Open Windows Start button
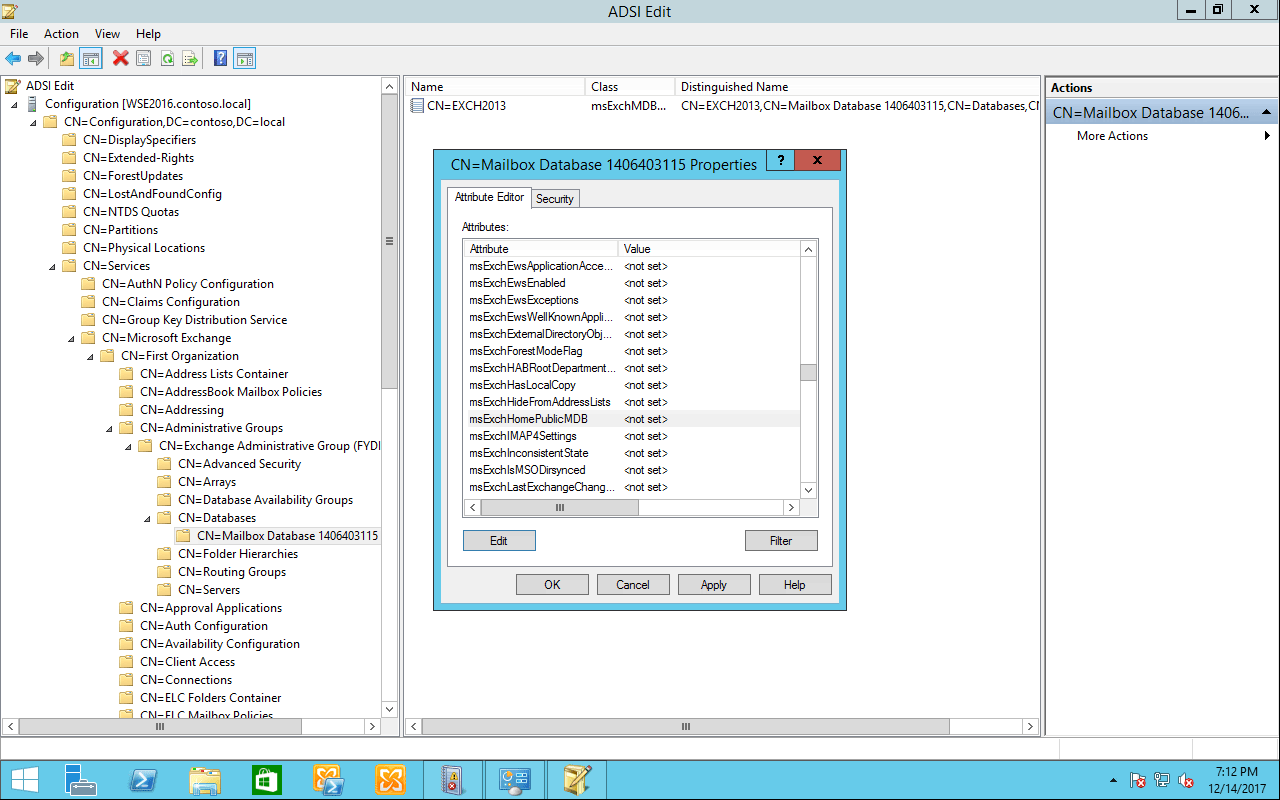1280x800 pixels. coord(25,780)
